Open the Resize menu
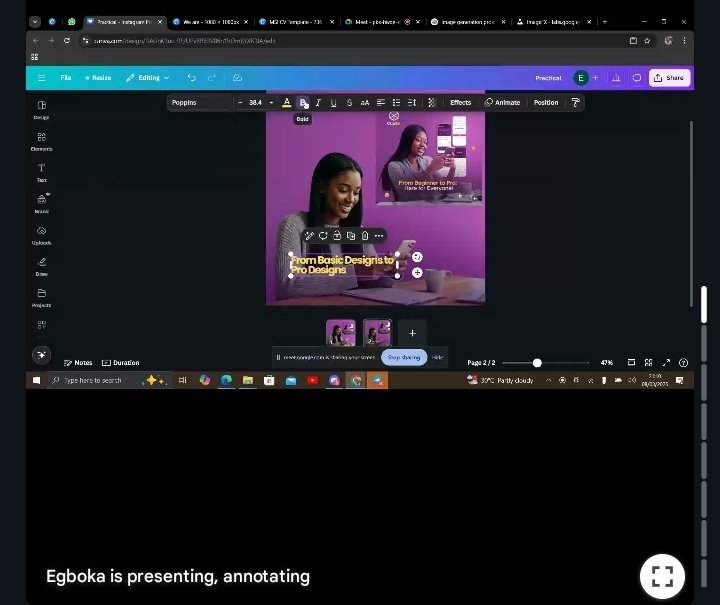Image resolution: width=720 pixels, height=605 pixels. point(98,78)
